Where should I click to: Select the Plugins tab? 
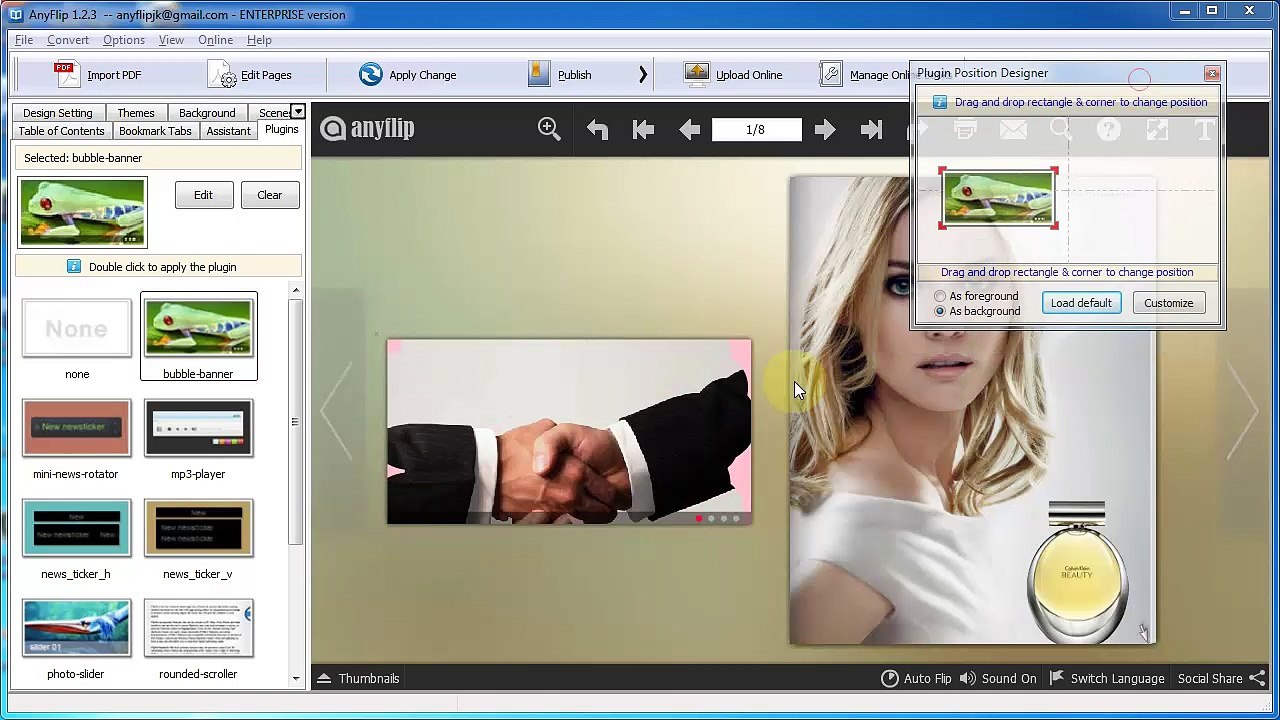282,130
